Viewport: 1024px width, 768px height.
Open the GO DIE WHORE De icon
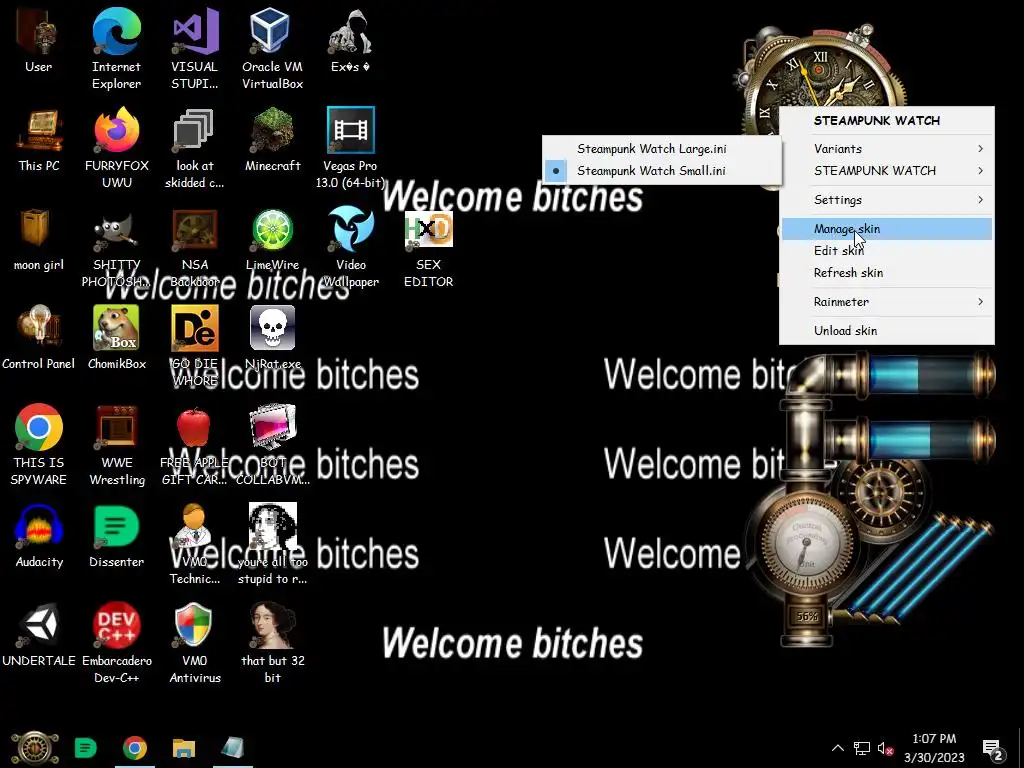(x=195, y=346)
